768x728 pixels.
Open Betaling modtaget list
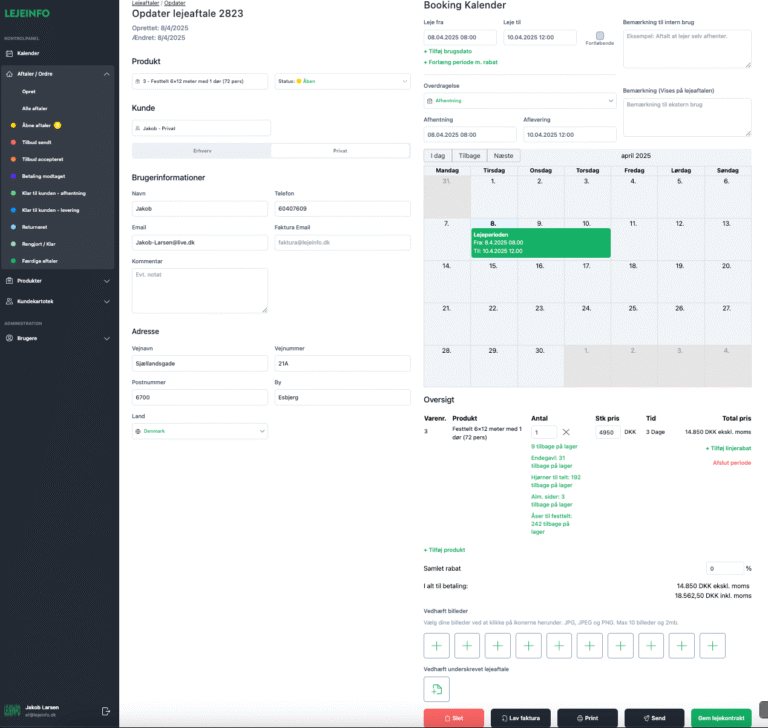[x=43, y=176]
